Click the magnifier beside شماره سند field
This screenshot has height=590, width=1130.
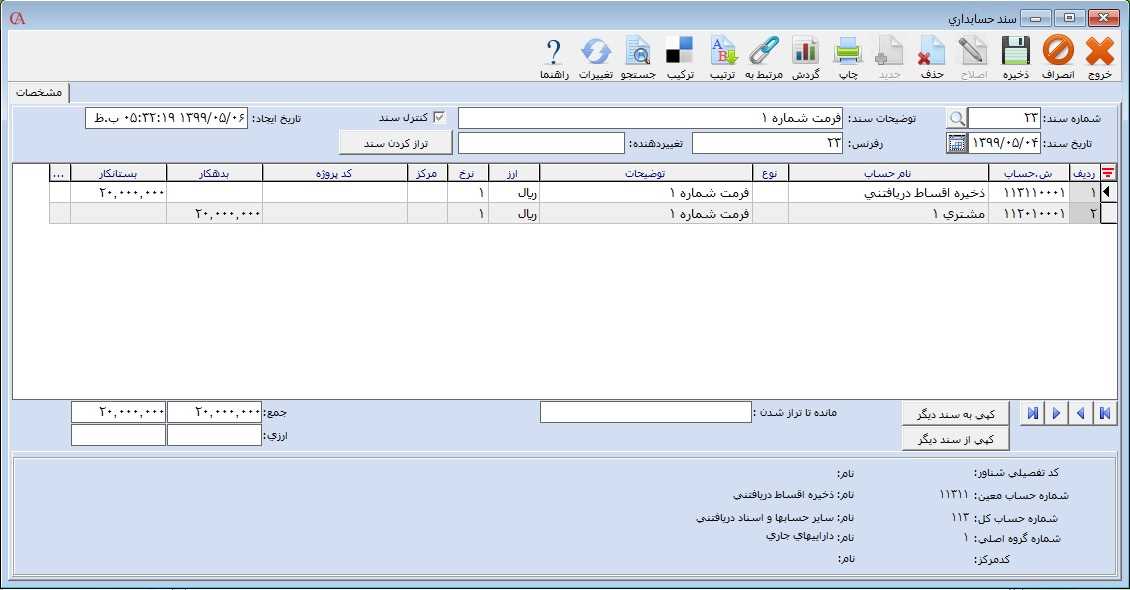[957, 116]
